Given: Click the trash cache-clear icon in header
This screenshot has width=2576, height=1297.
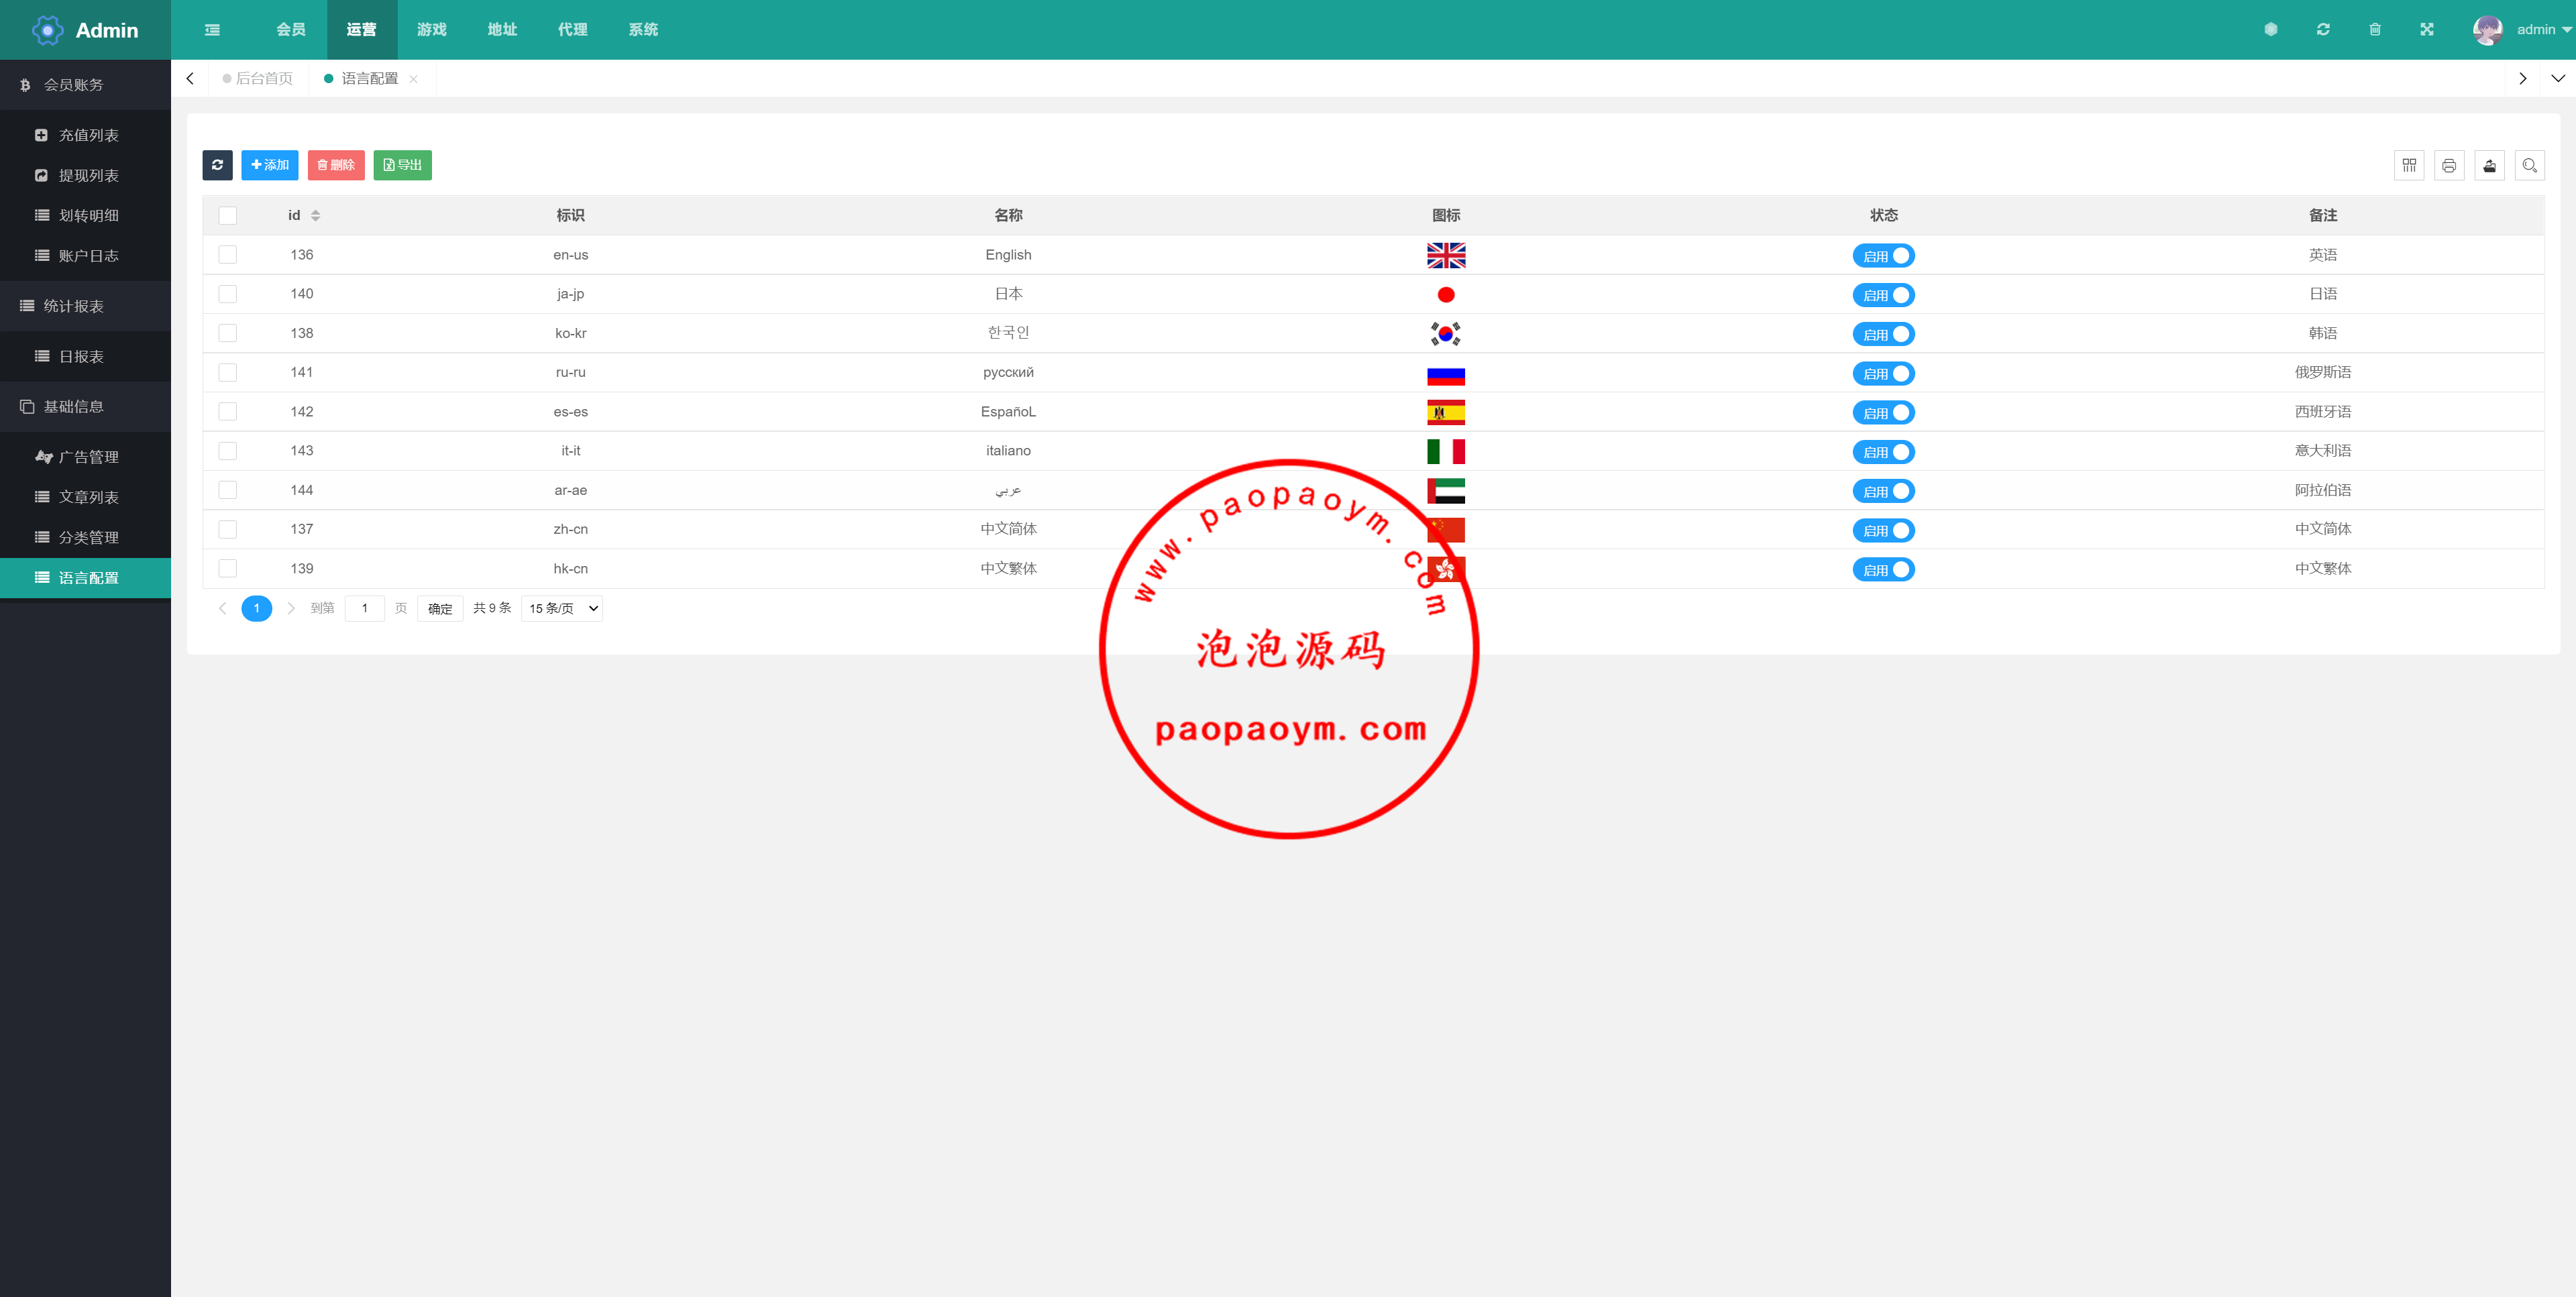Looking at the screenshot, I should pos(2374,30).
